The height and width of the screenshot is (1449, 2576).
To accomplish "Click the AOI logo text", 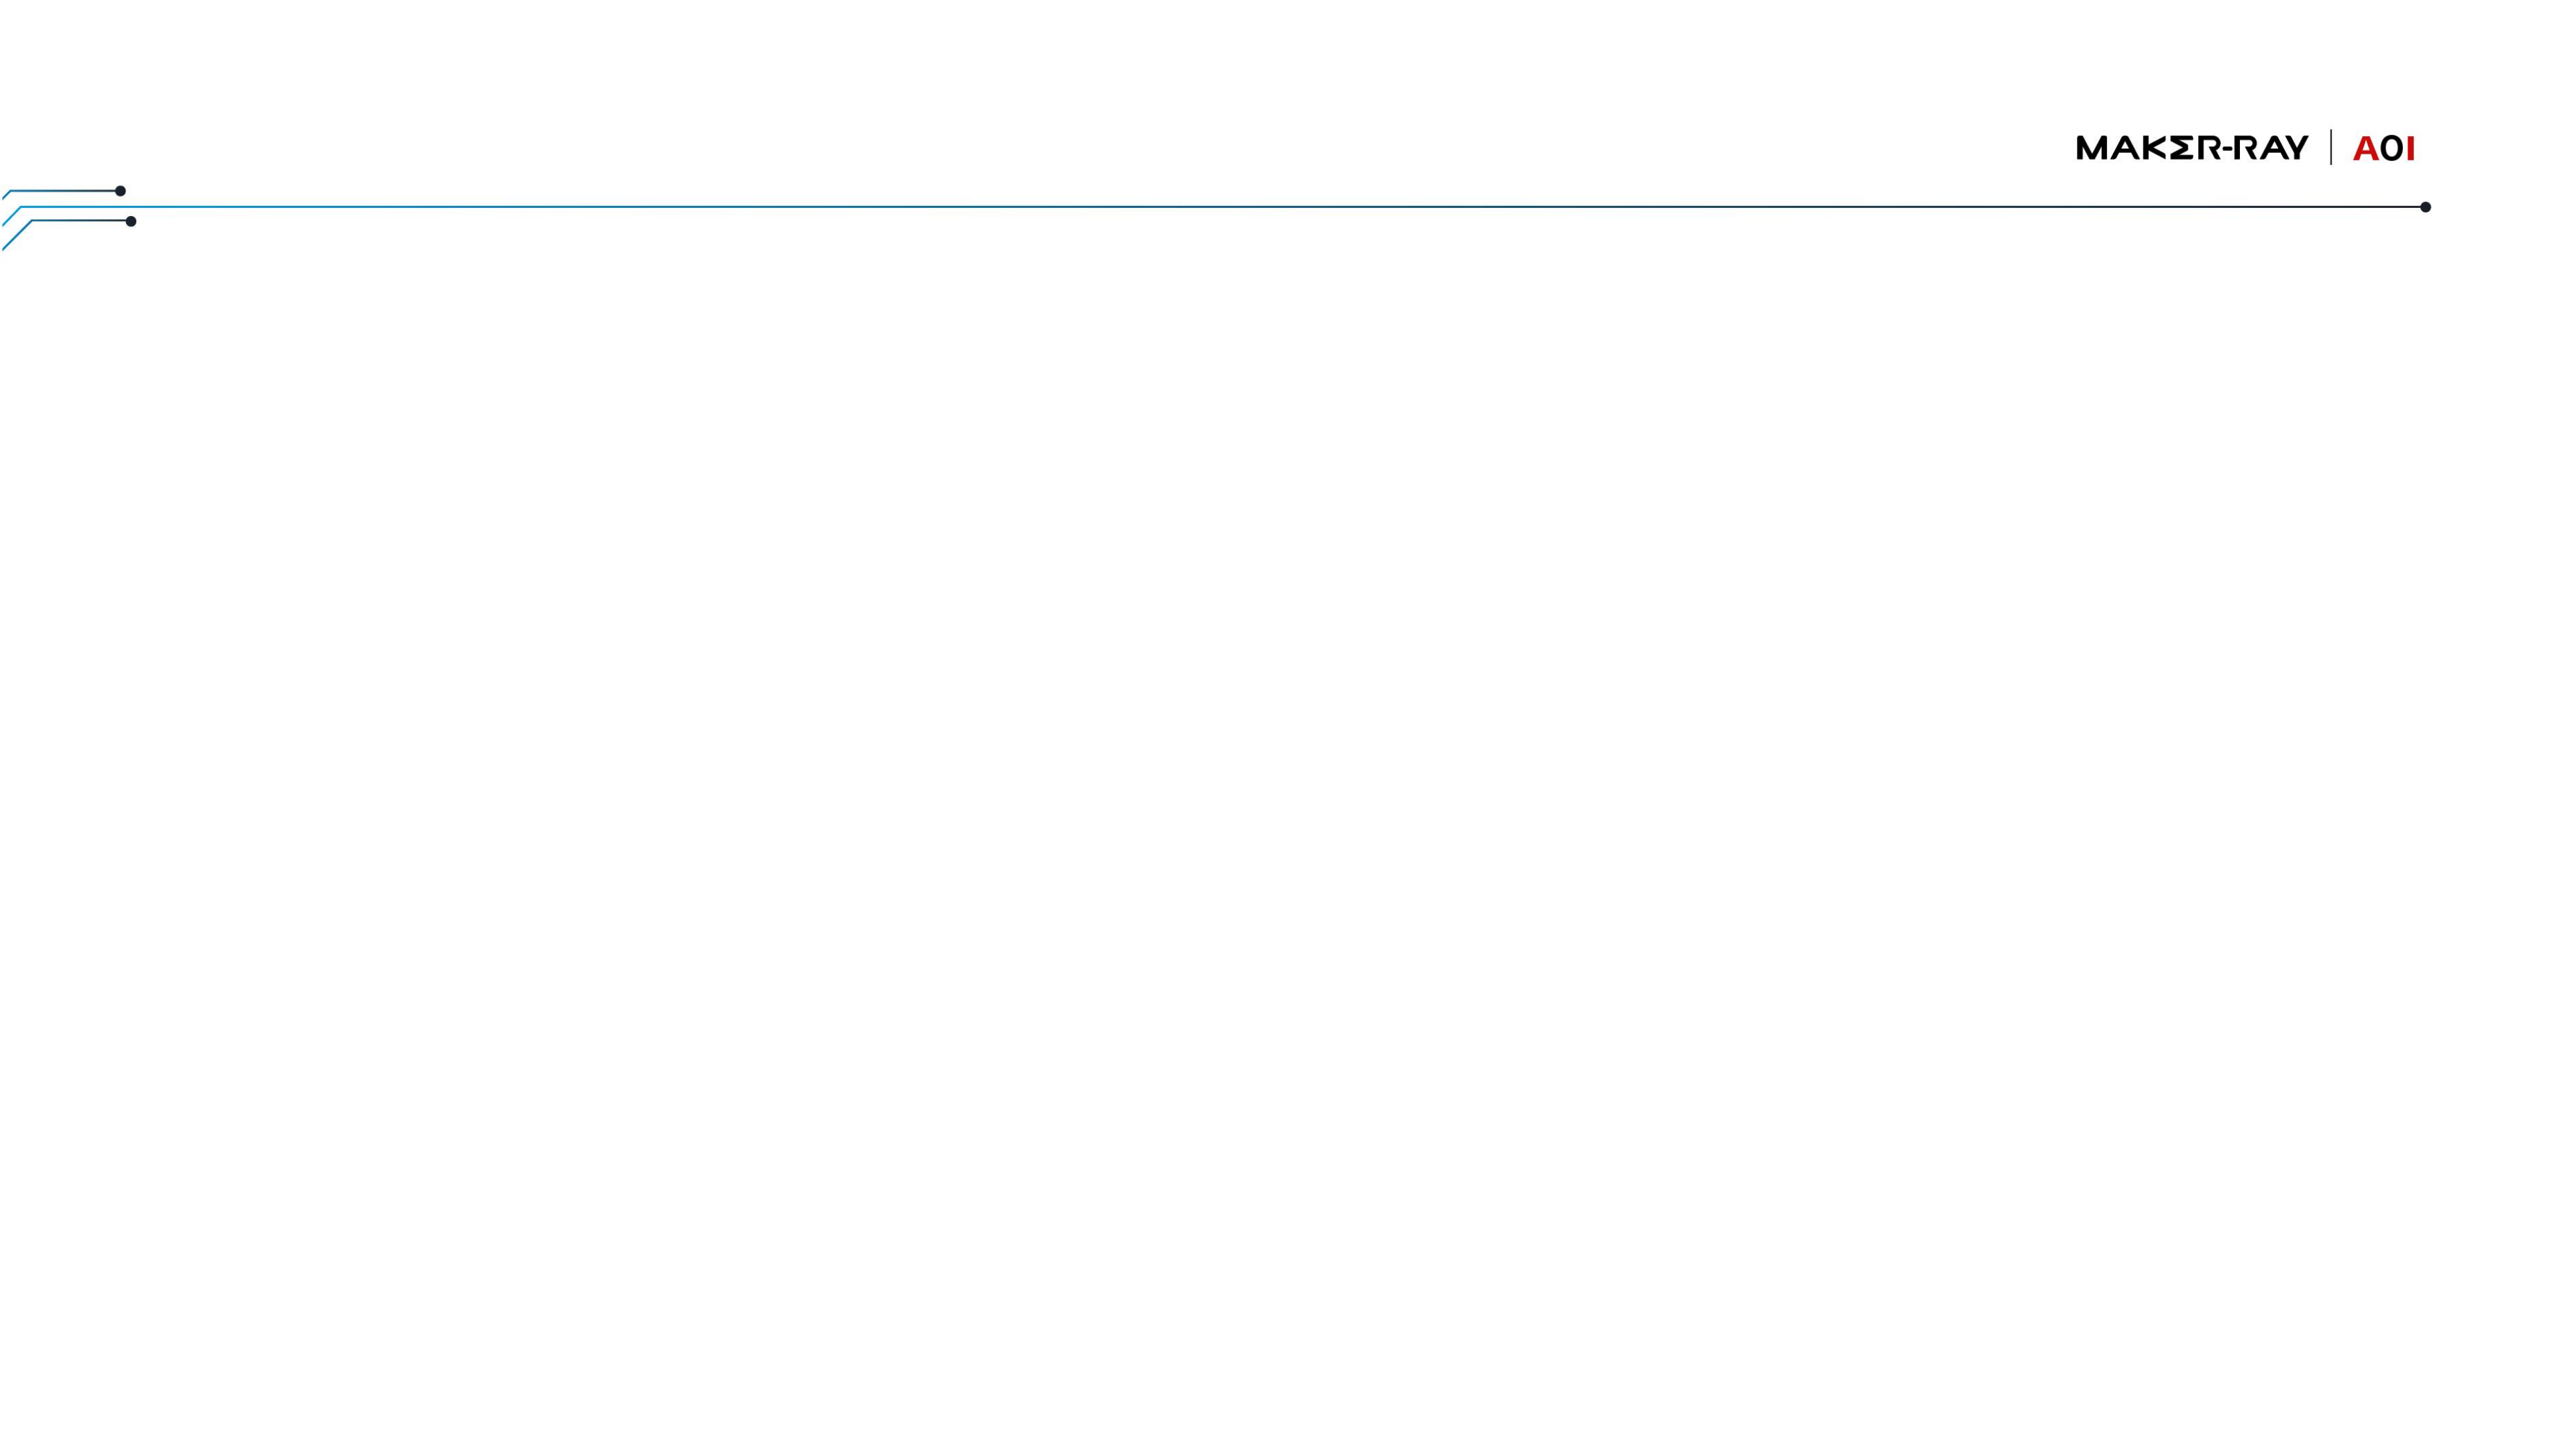I will [x=2384, y=149].
